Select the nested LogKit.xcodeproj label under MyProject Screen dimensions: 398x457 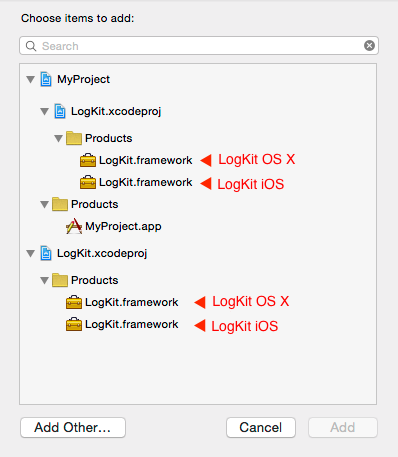coord(116,111)
